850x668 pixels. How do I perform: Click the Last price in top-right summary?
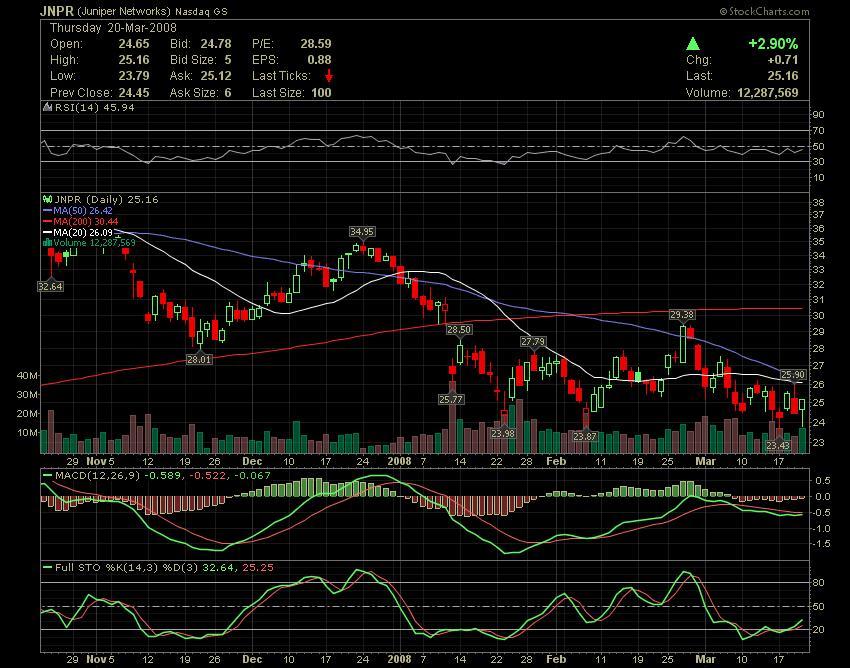783,76
